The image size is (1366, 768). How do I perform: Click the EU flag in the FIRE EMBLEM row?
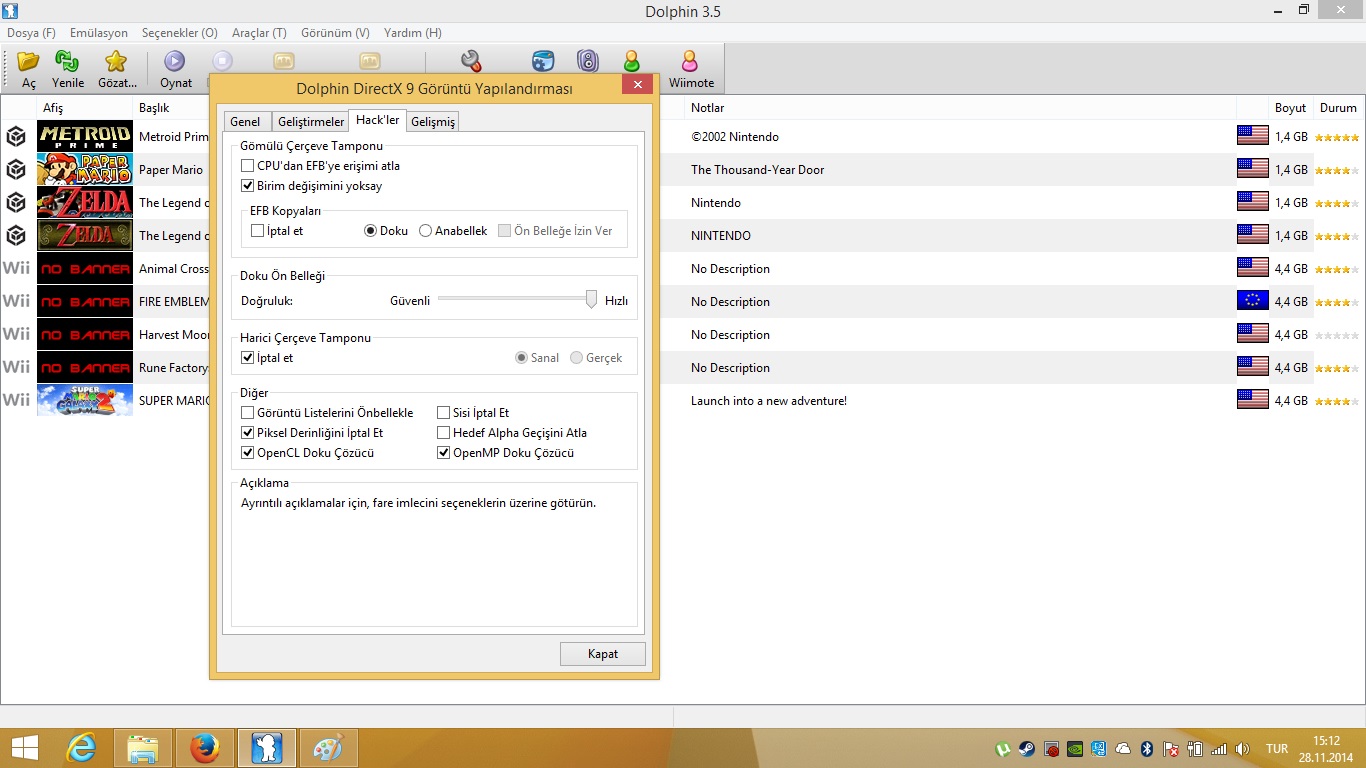click(1252, 301)
